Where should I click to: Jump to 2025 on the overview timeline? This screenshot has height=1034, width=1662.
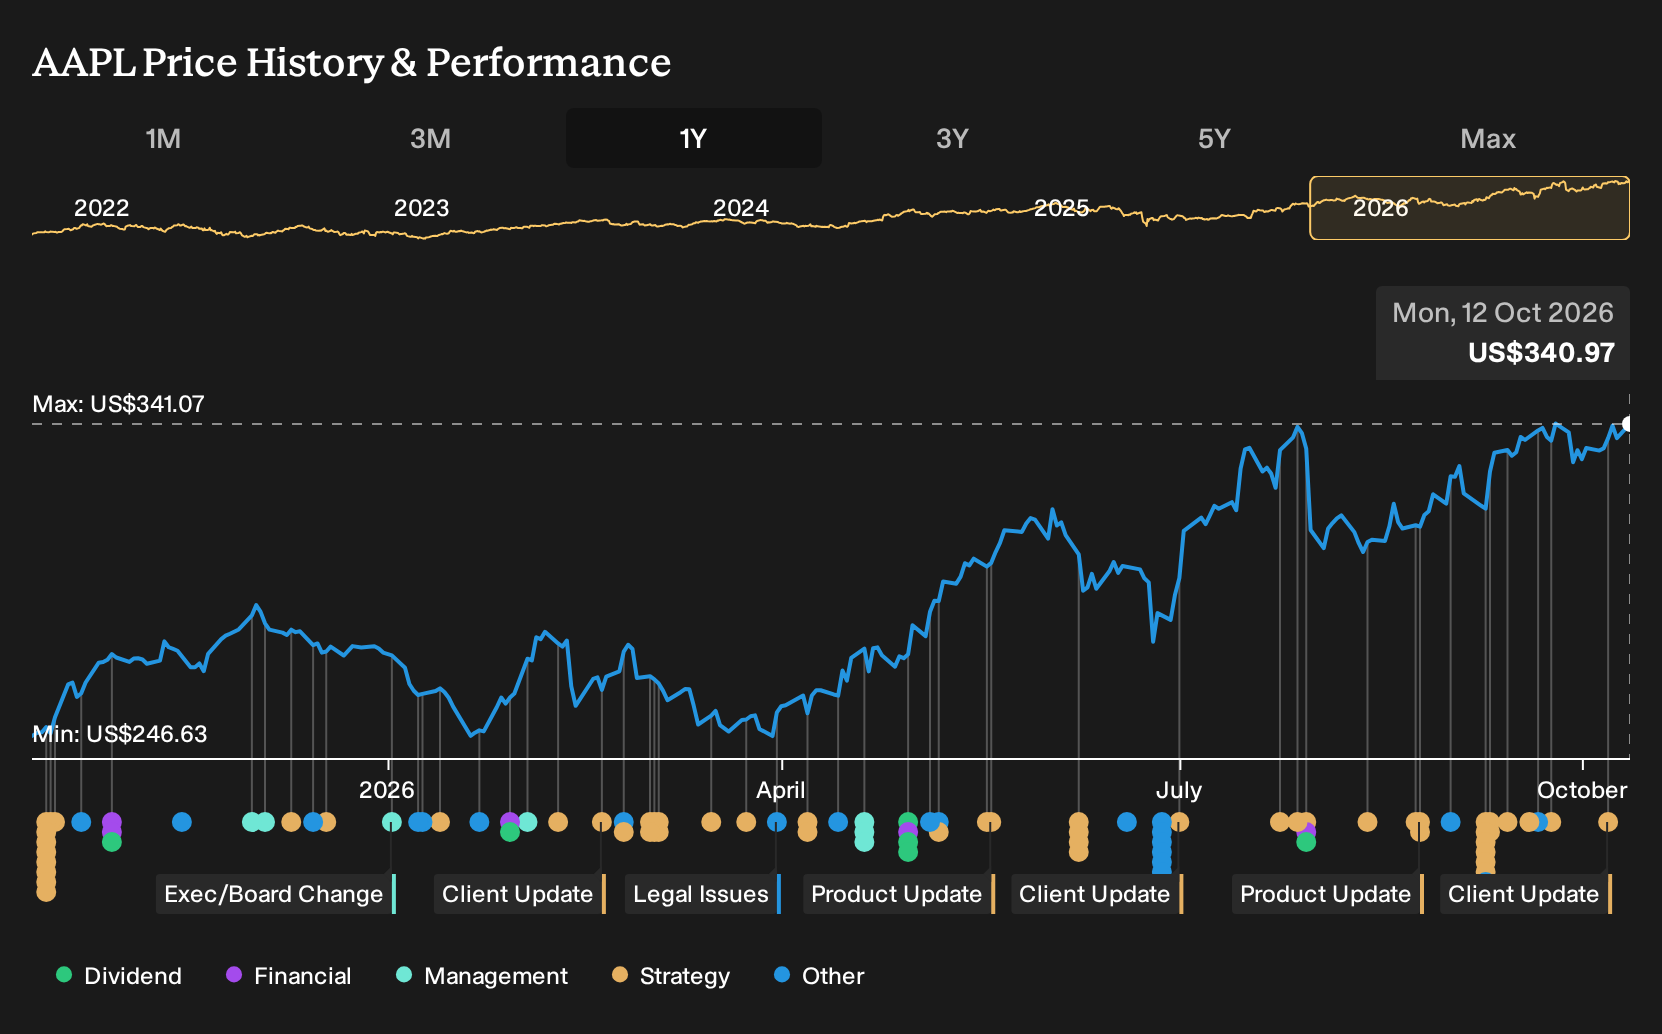tap(1061, 208)
